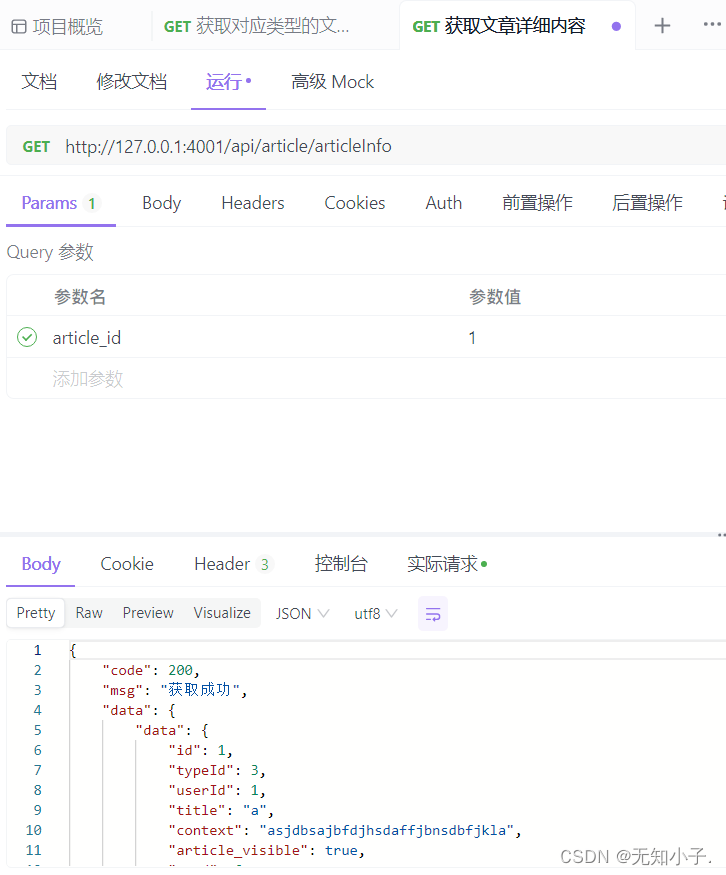Open the 高级 Mock tab
726x875 pixels.
pyautogui.click(x=332, y=81)
